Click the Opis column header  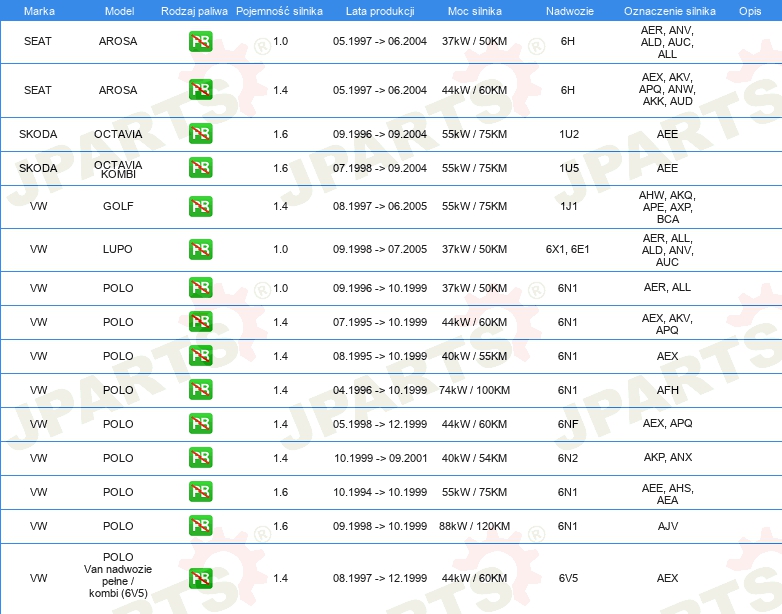750,11
